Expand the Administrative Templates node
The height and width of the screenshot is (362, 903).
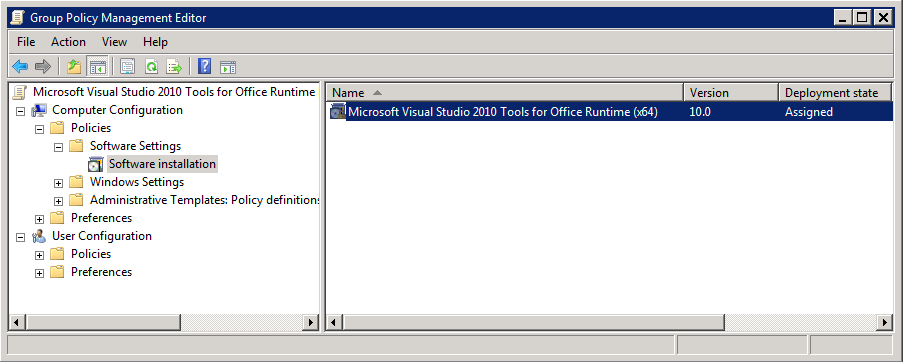pyautogui.click(x=58, y=201)
